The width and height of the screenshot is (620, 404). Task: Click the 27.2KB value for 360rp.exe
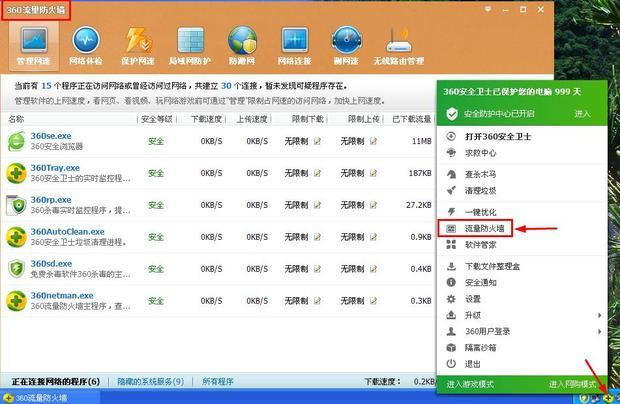point(419,205)
